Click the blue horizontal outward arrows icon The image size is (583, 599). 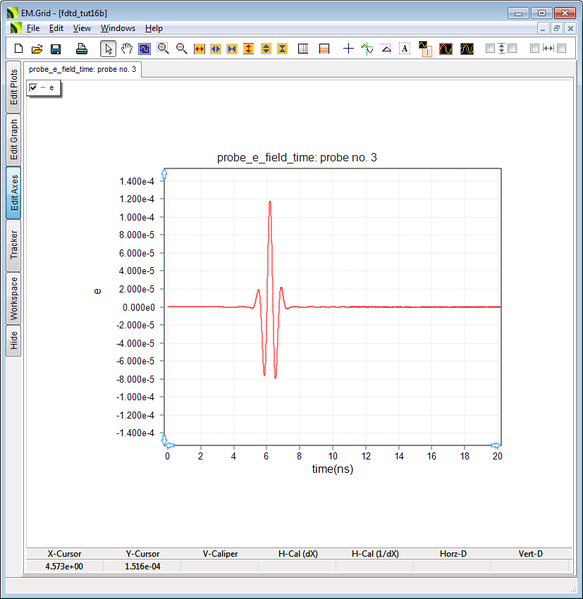pos(216,49)
